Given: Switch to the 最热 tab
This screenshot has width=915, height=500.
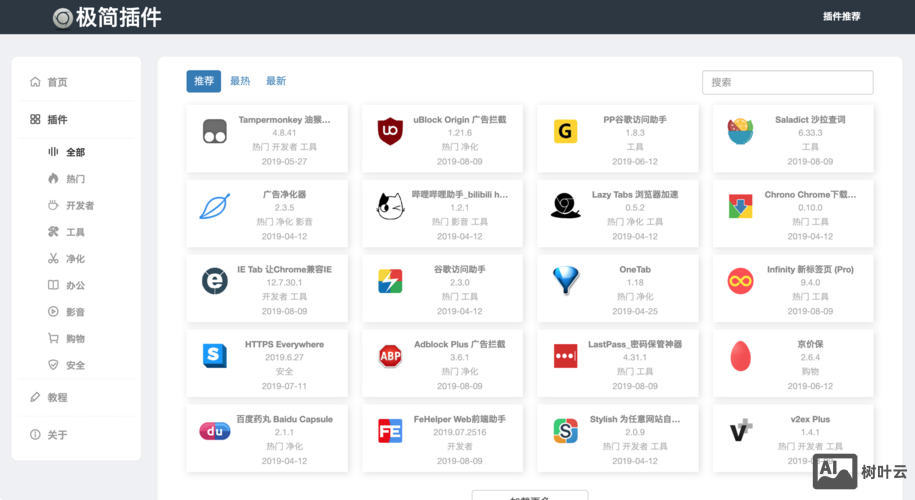Looking at the screenshot, I should pos(240,81).
